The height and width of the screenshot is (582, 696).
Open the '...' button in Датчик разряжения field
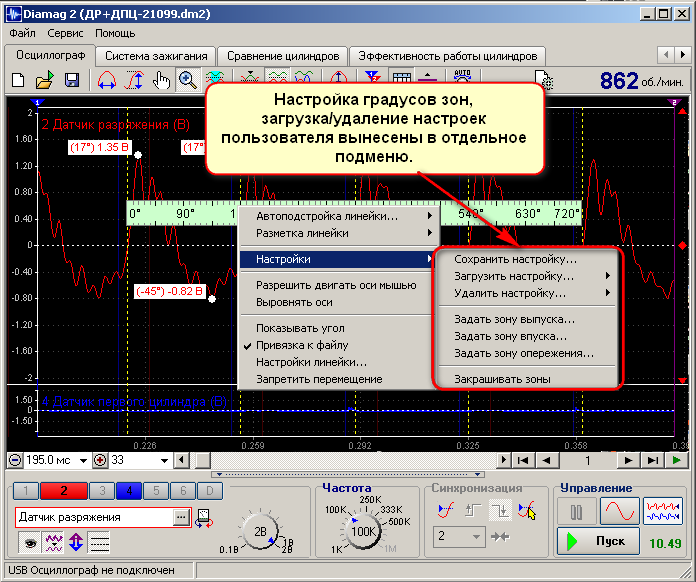181,518
